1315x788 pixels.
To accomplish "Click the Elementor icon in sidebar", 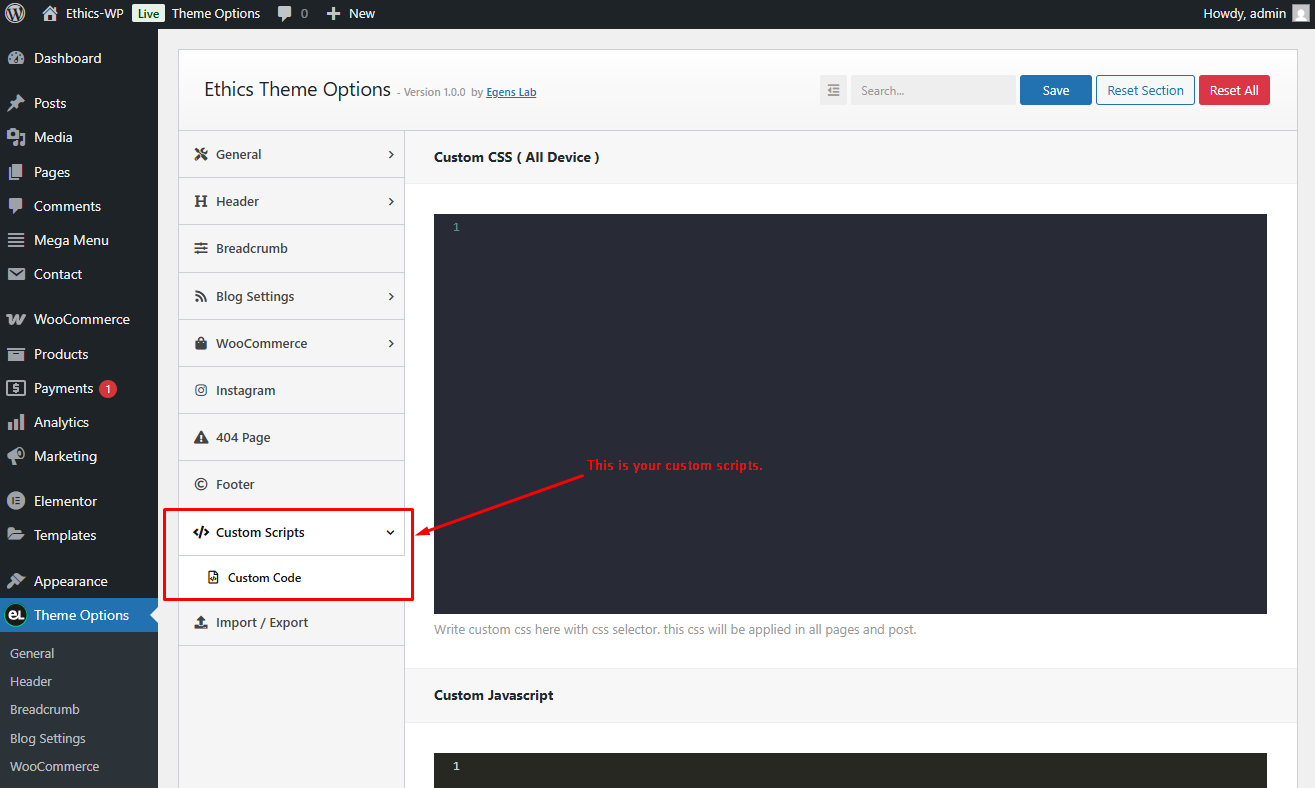I will tap(16, 501).
